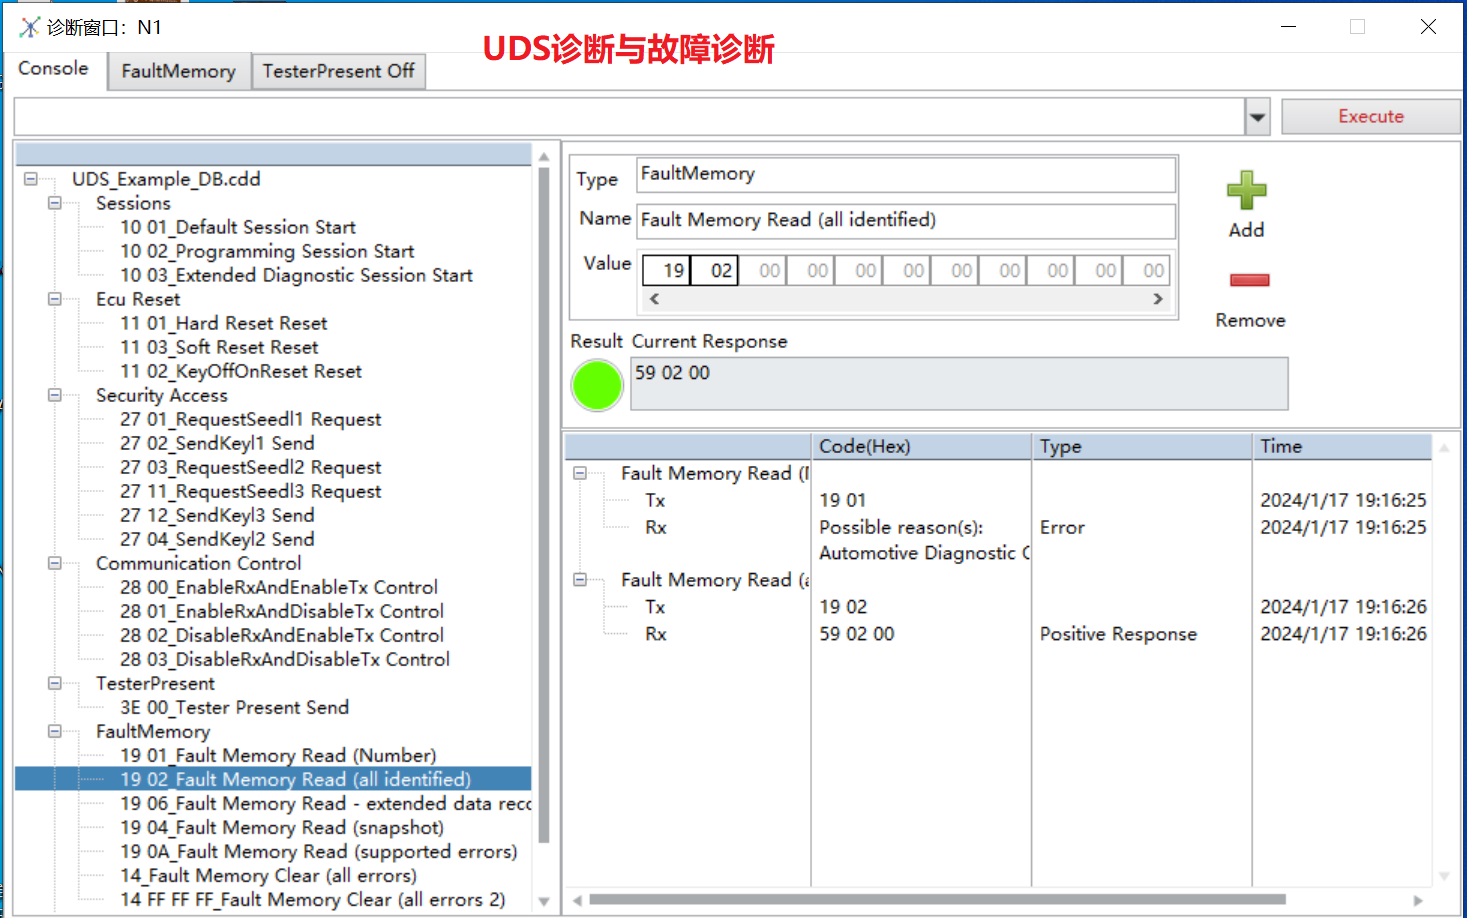
Task: Click the red minus Remove icon
Action: point(1249,280)
